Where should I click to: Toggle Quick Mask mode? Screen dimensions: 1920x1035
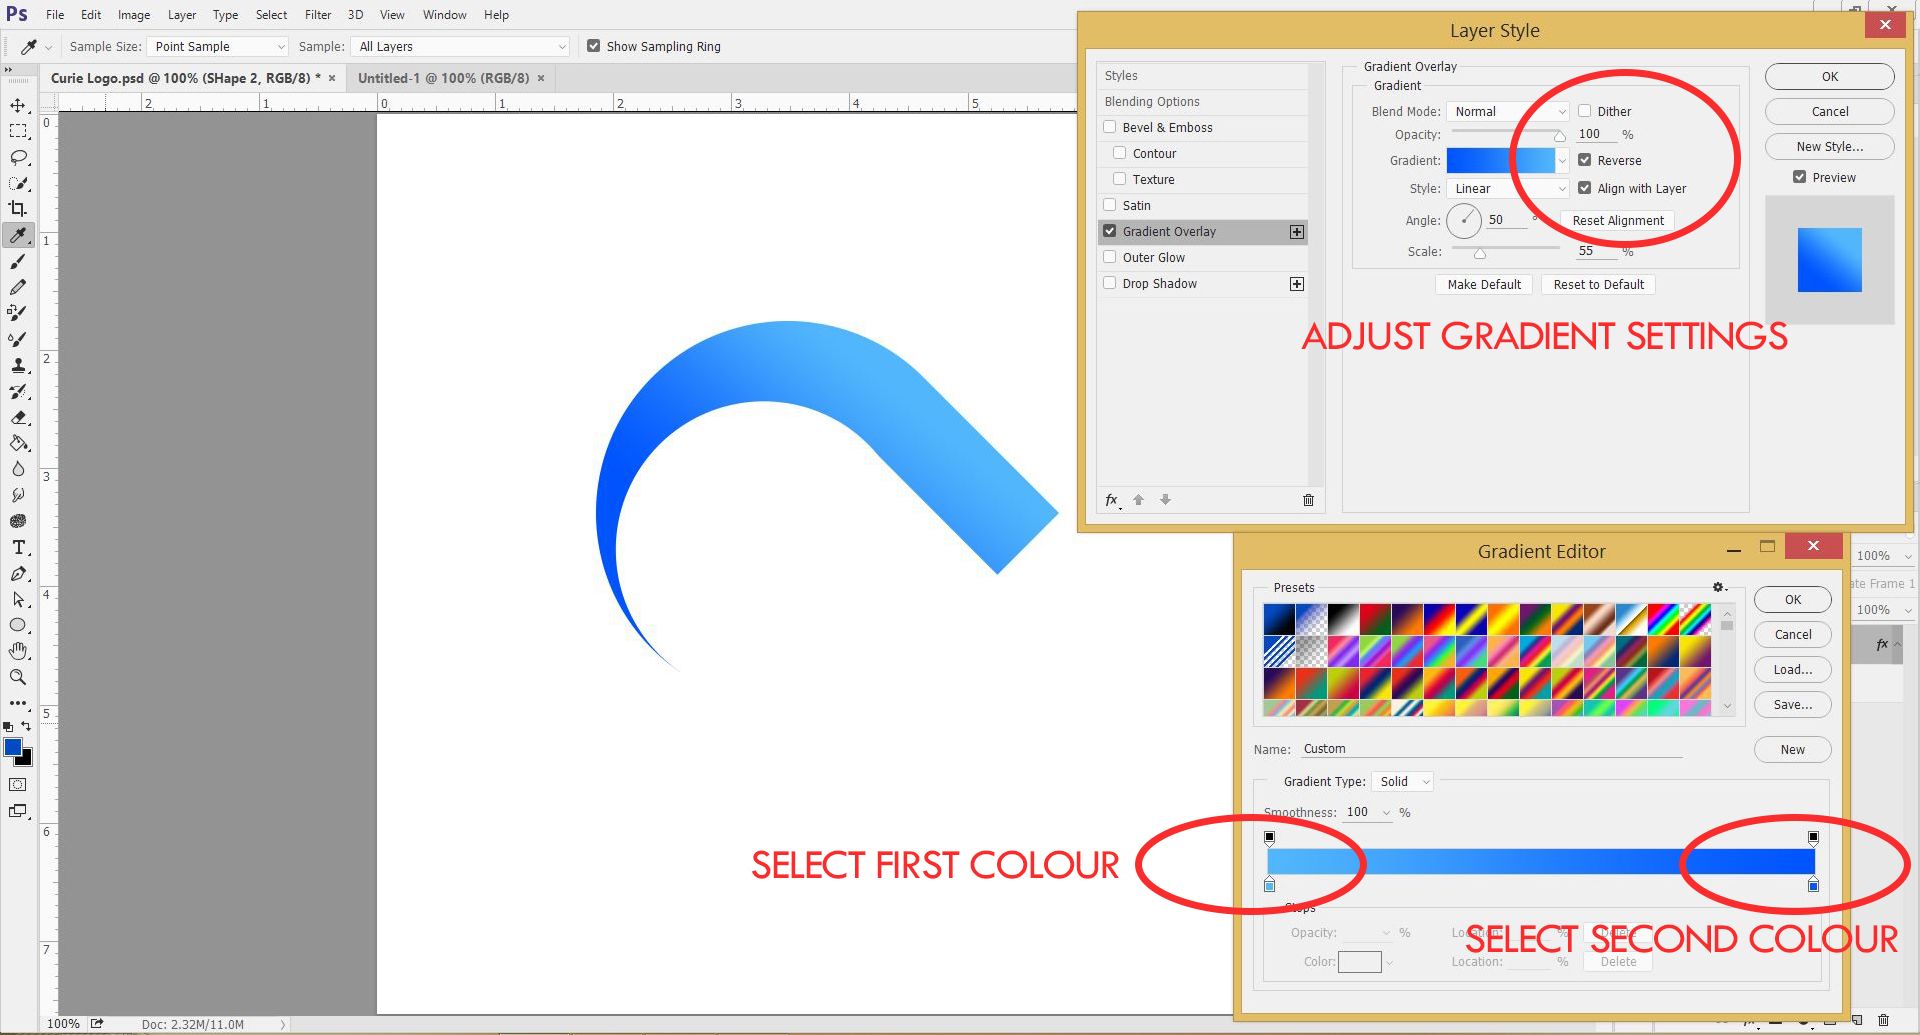pyautogui.click(x=18, y=785)
